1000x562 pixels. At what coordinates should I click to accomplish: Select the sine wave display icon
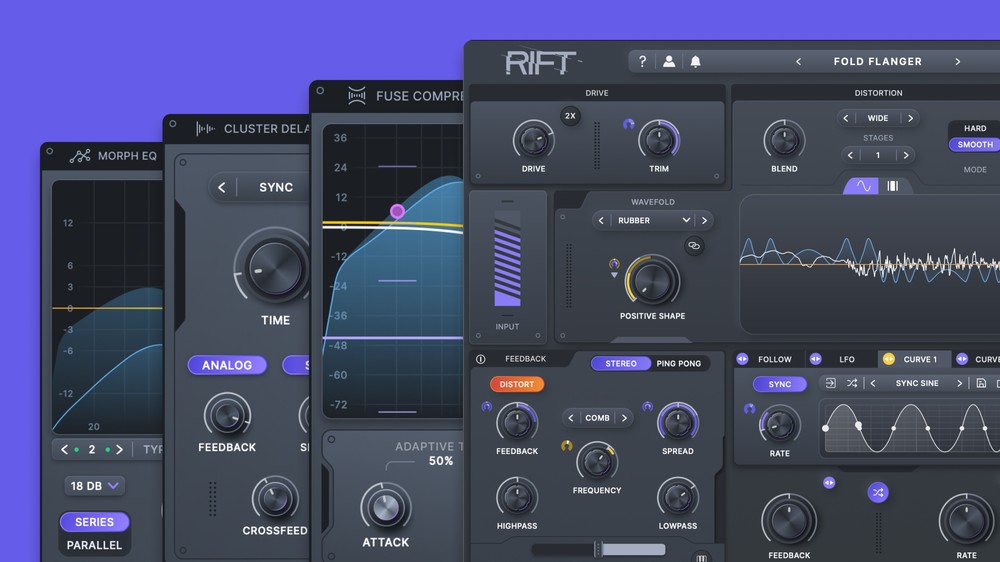862,186
